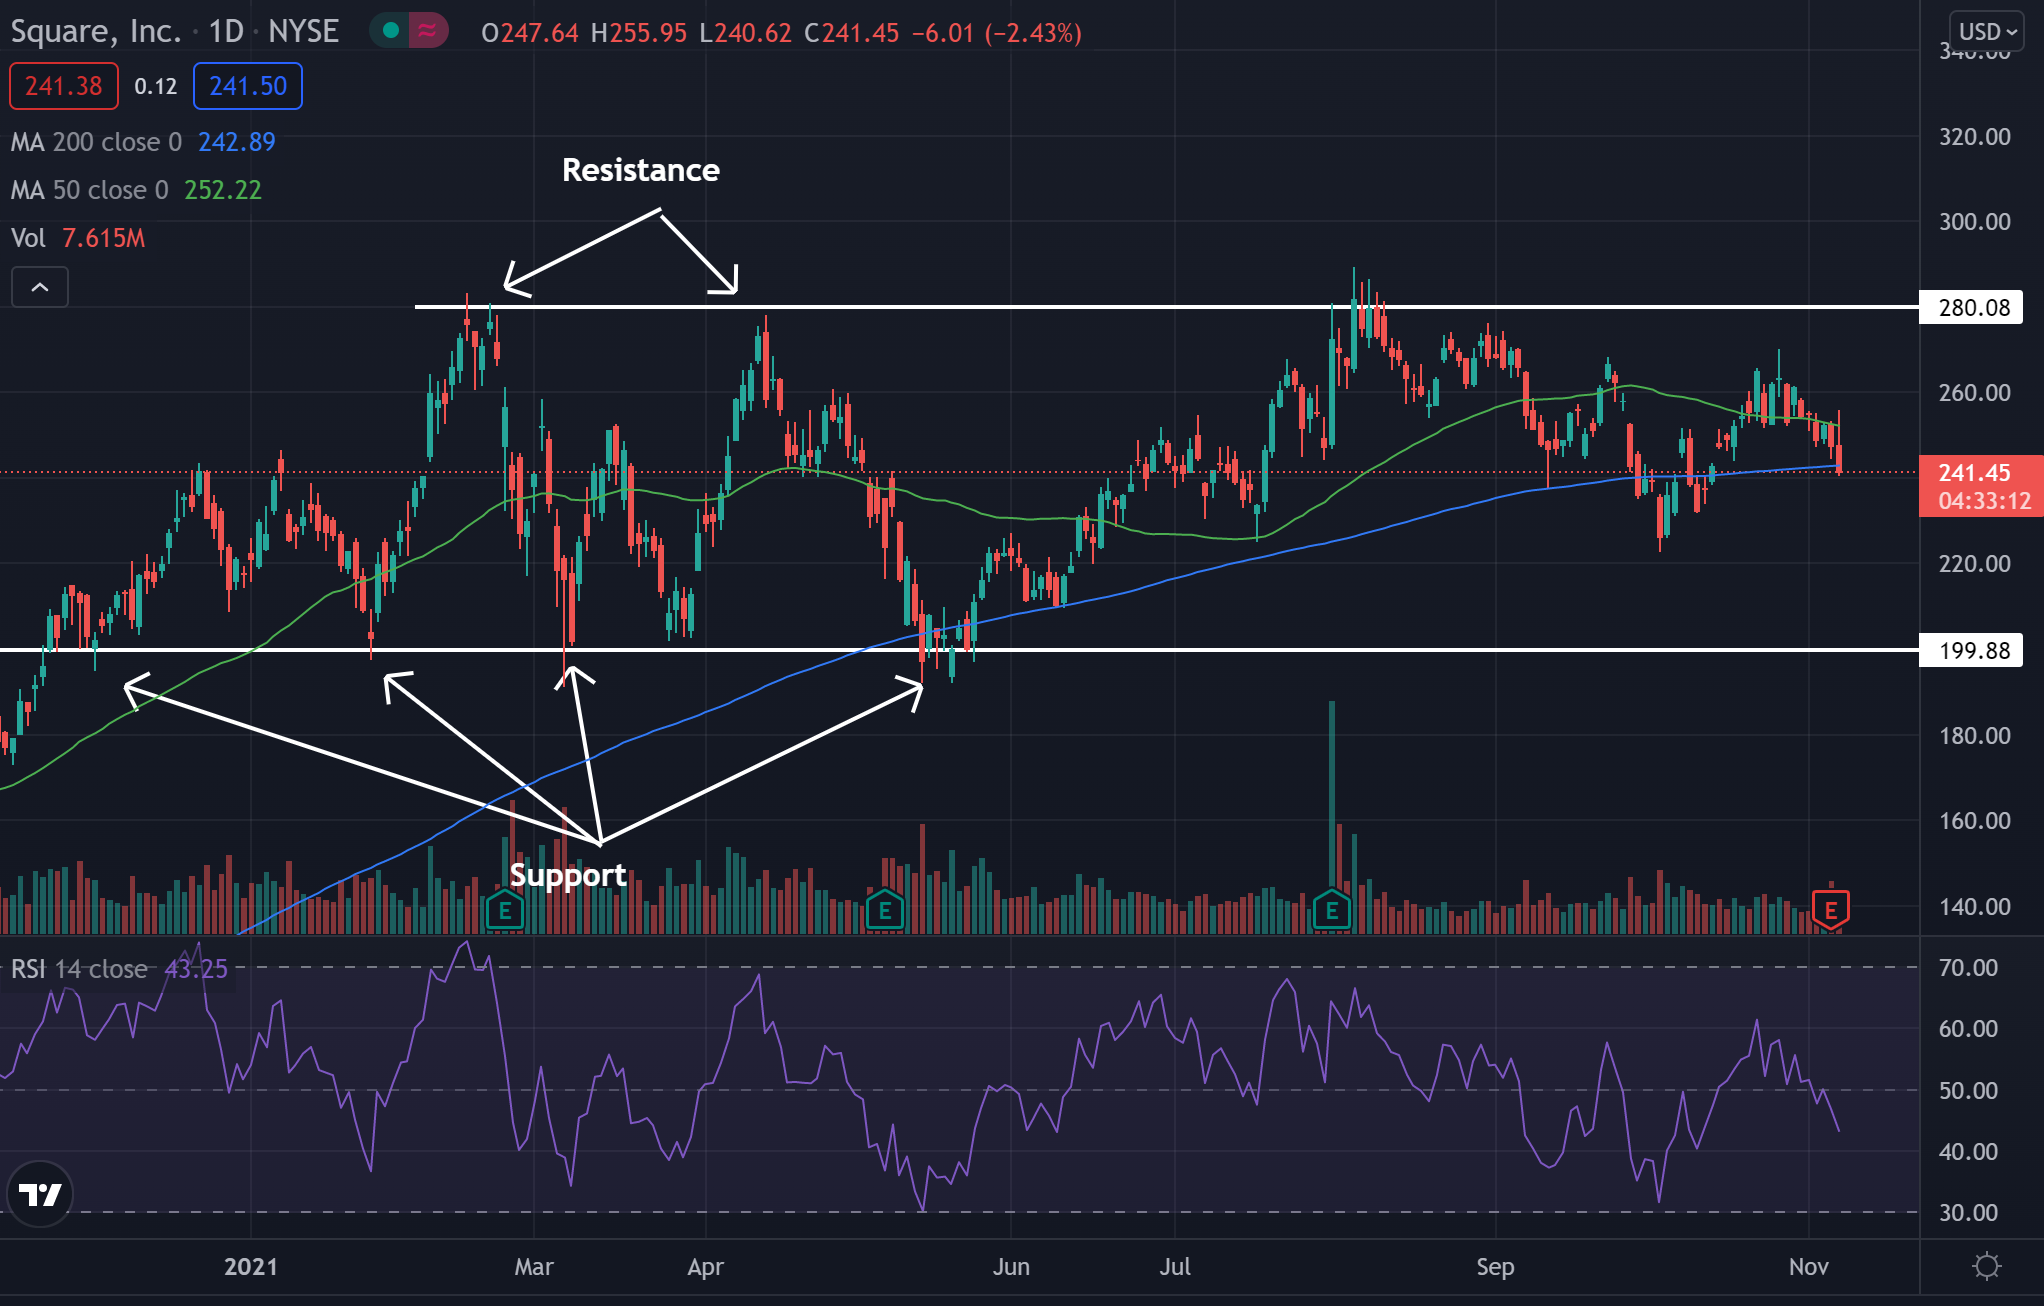The height and width of the screenshot is (1306, 2044).
Task: Select the RSI 14 close indicator legend
Action: point(119,969)
